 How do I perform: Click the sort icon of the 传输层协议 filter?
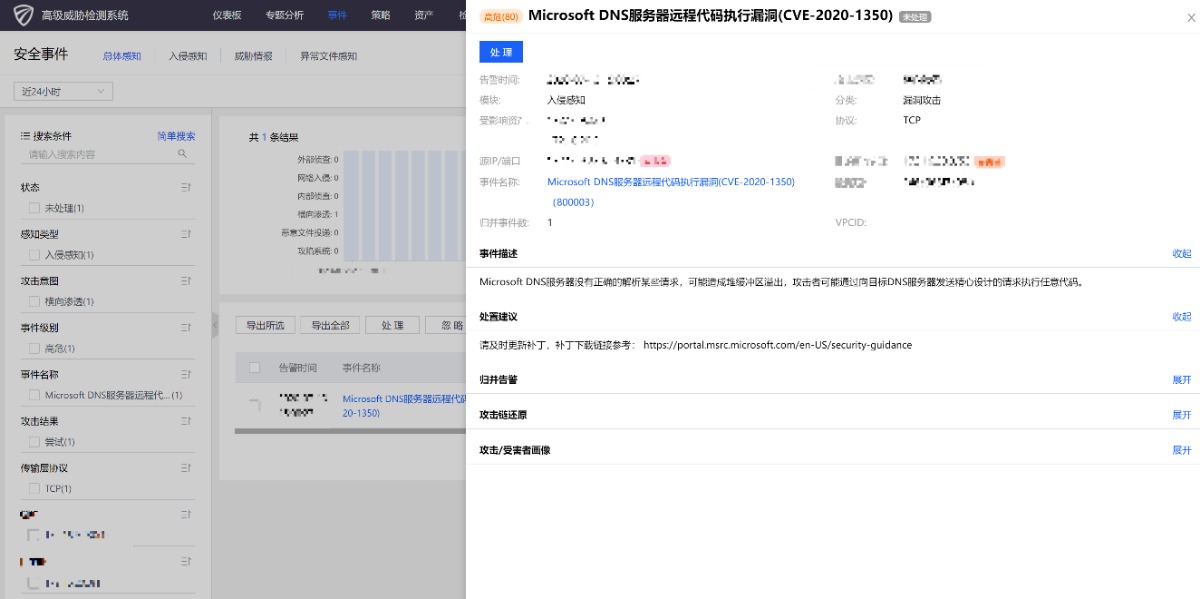tap(186, 468)
